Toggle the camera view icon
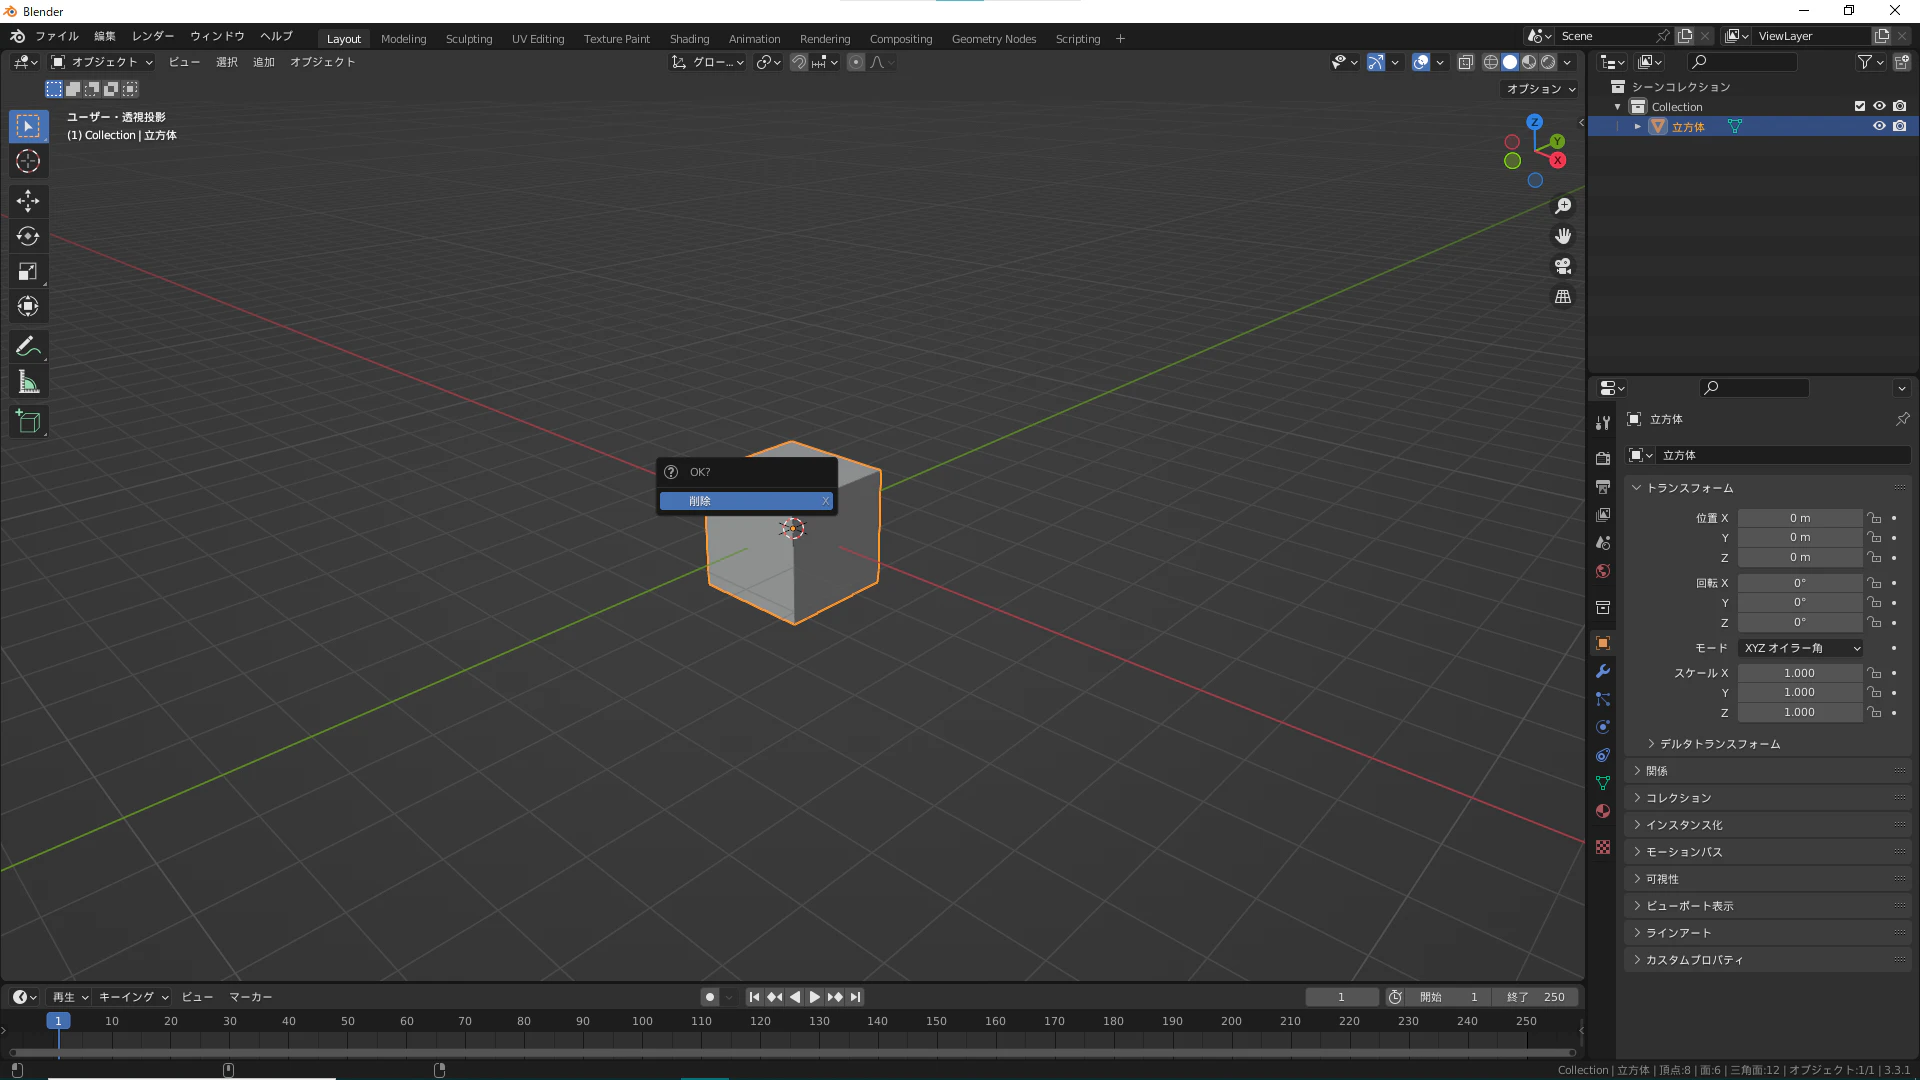1920x1080 pixels. tap(1563, 266)
